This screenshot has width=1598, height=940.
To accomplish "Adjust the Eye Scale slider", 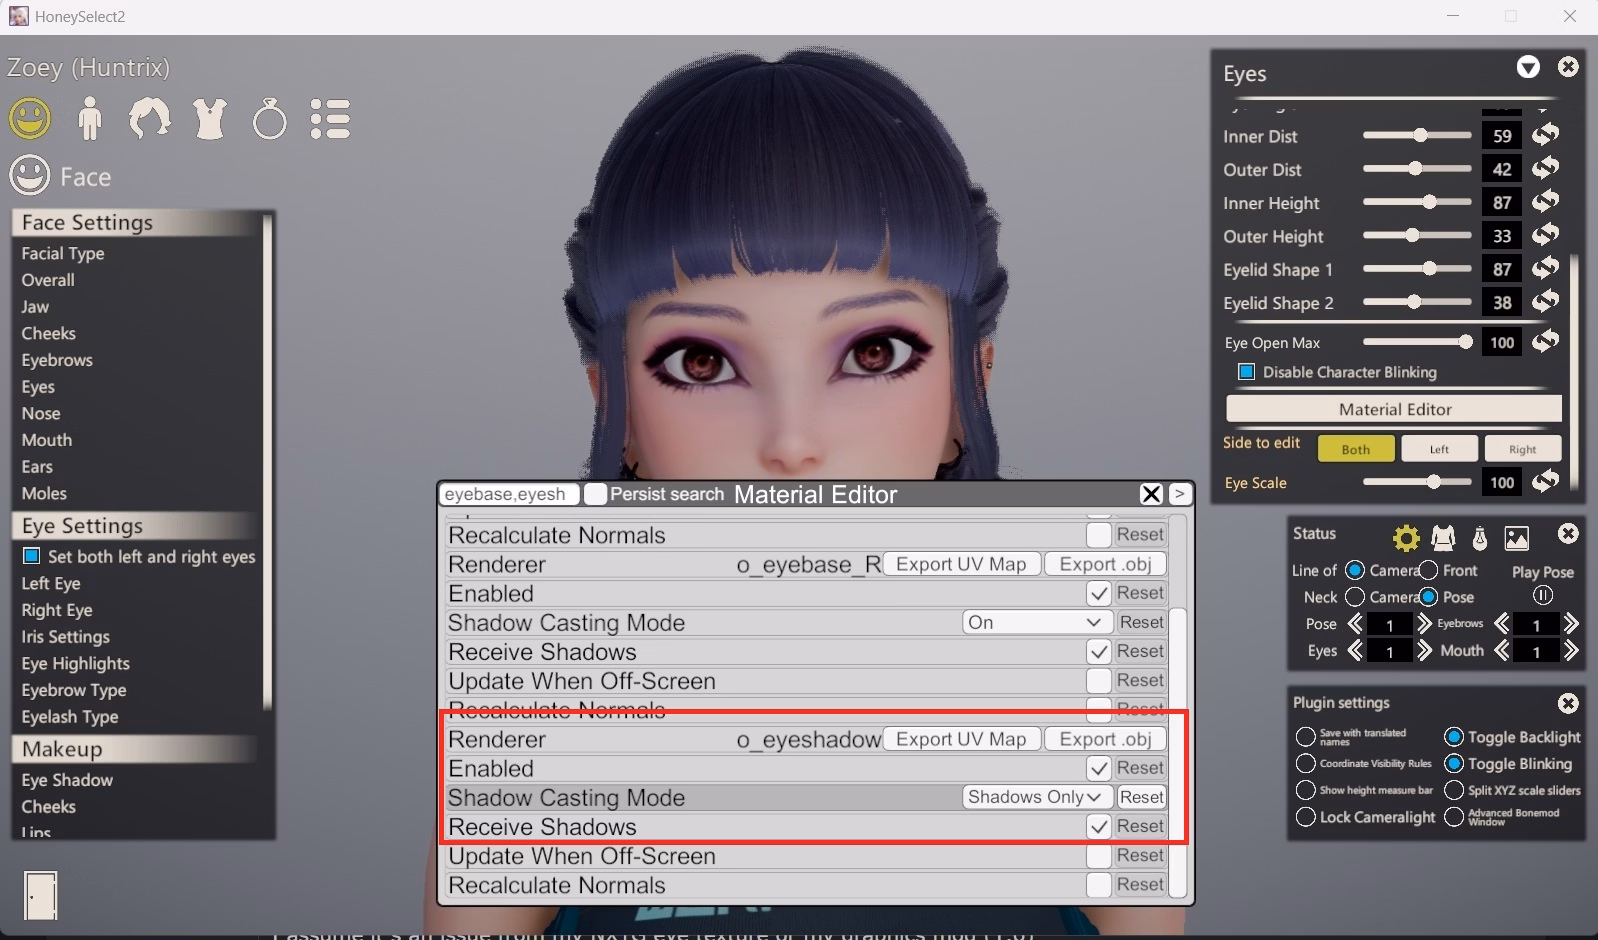I will (x=1434, y=482).
